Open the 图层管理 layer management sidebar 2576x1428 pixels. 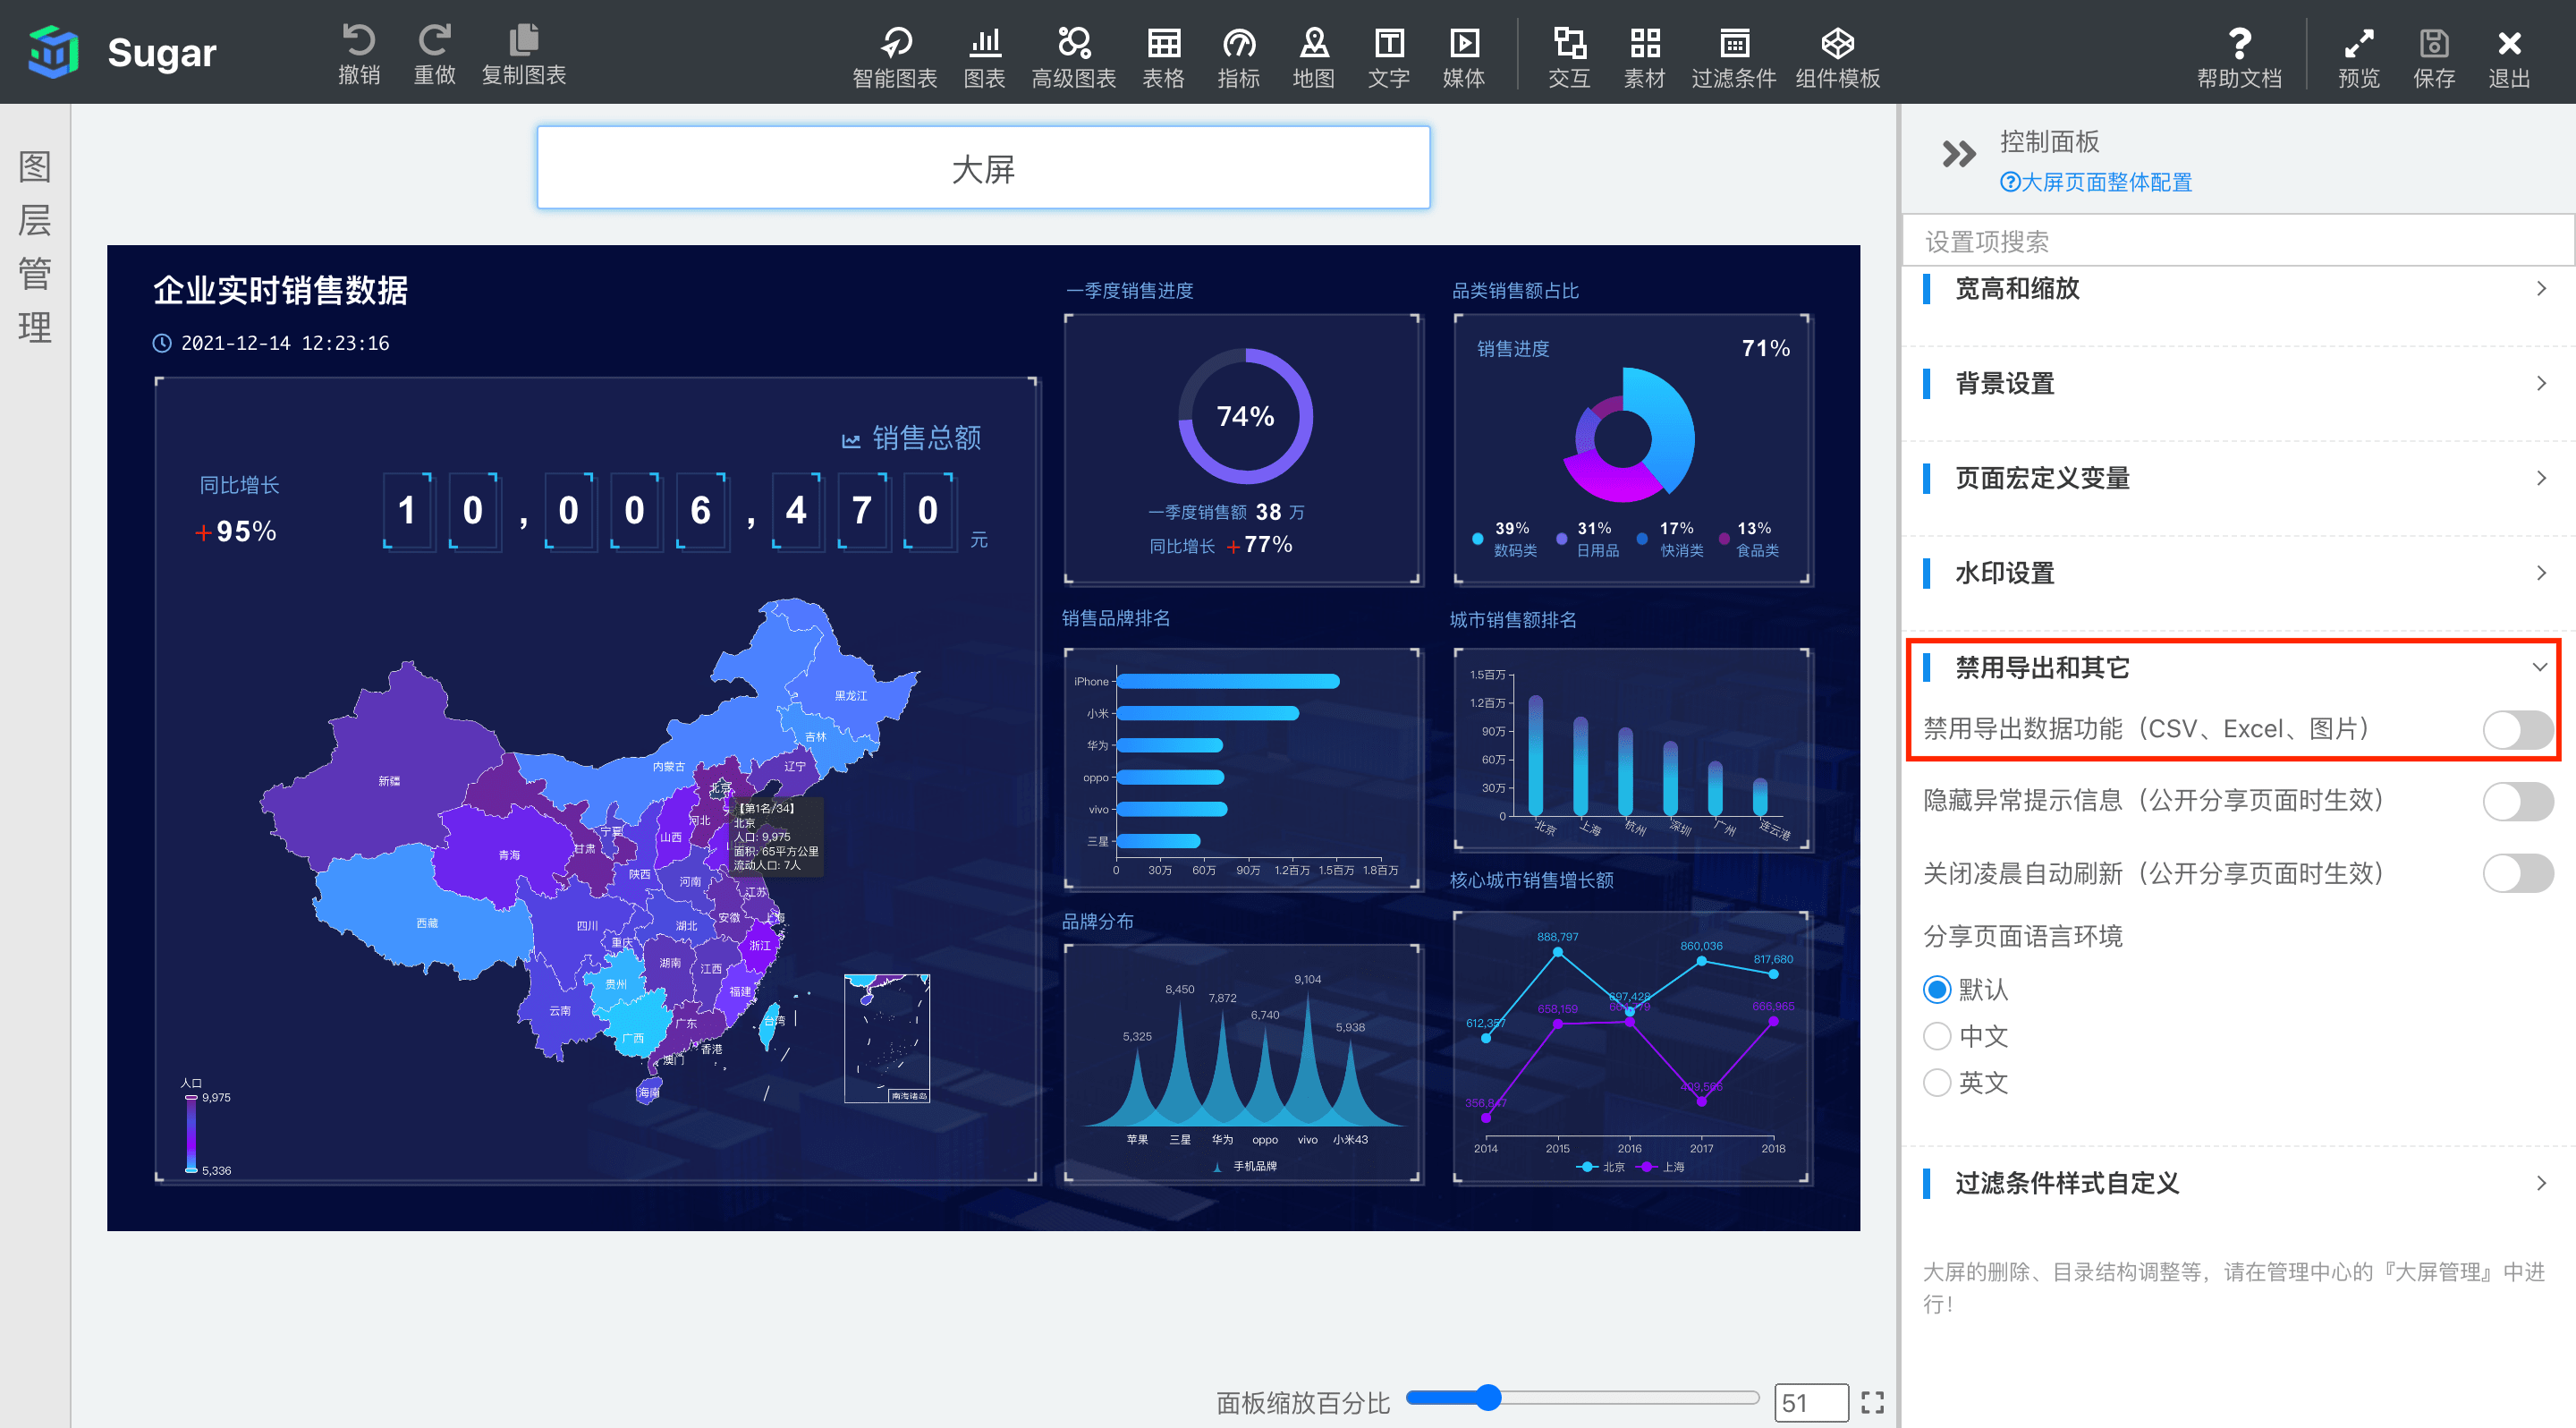tap(35, 246)
